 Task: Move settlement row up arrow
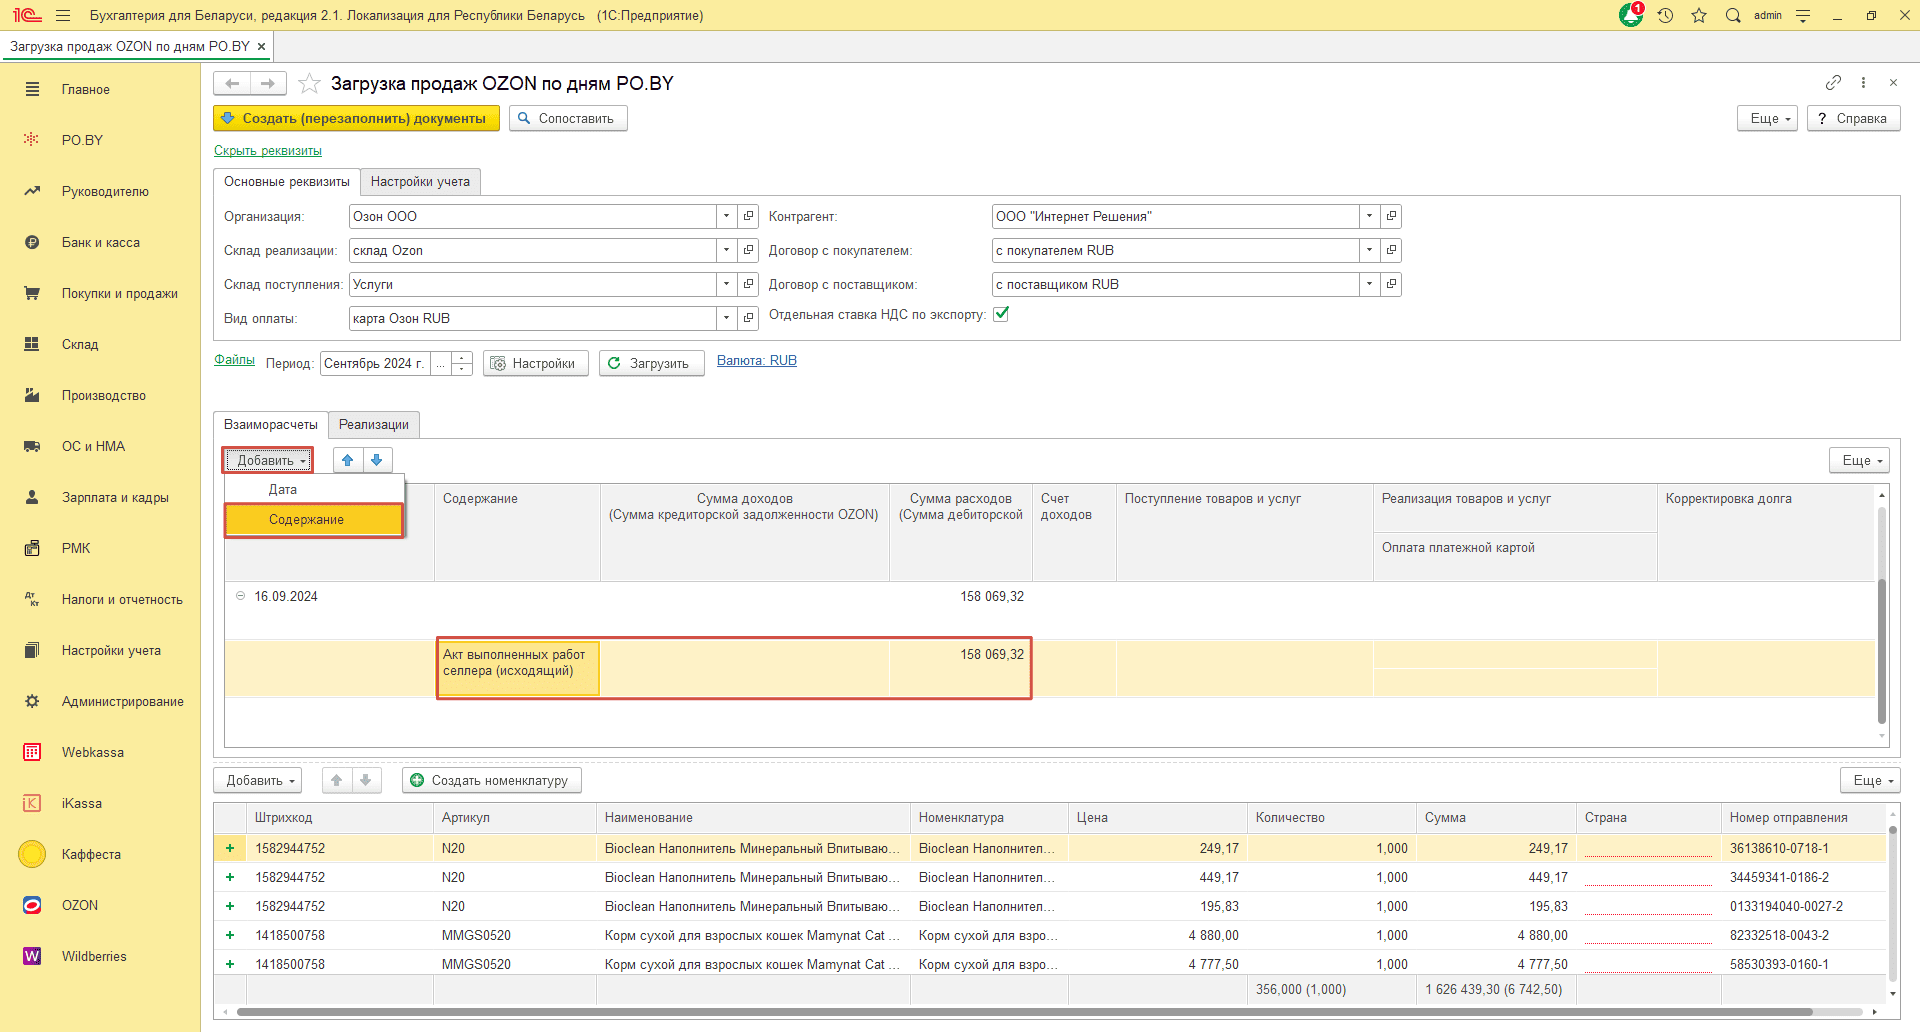tap(348, 460)
